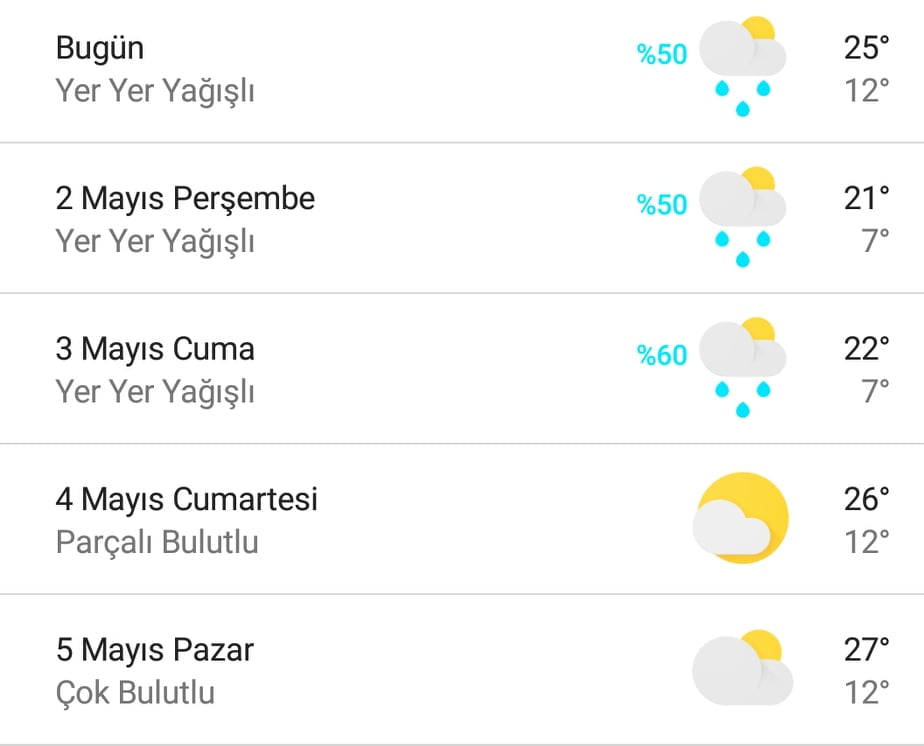Tap the 21° high on Perşembe

866,198
